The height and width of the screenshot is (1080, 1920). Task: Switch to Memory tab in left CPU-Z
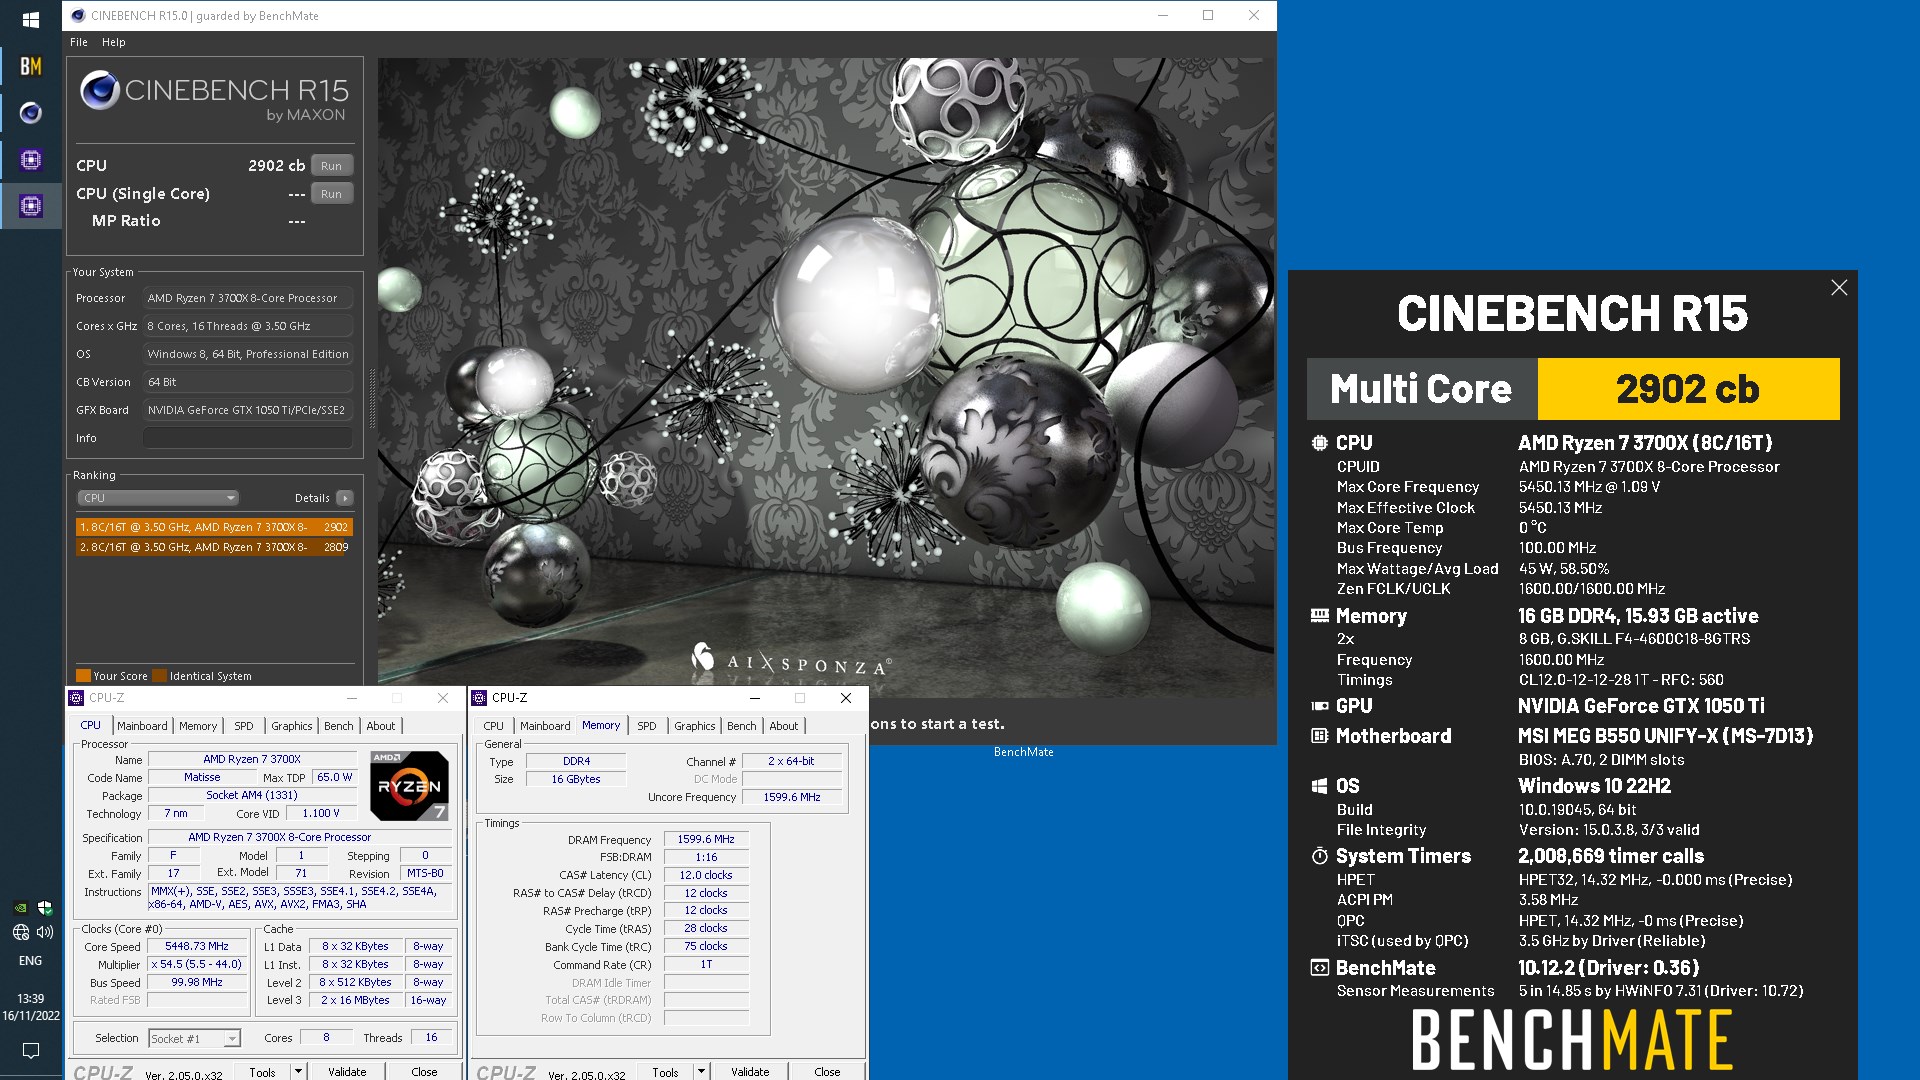(198, 726)
